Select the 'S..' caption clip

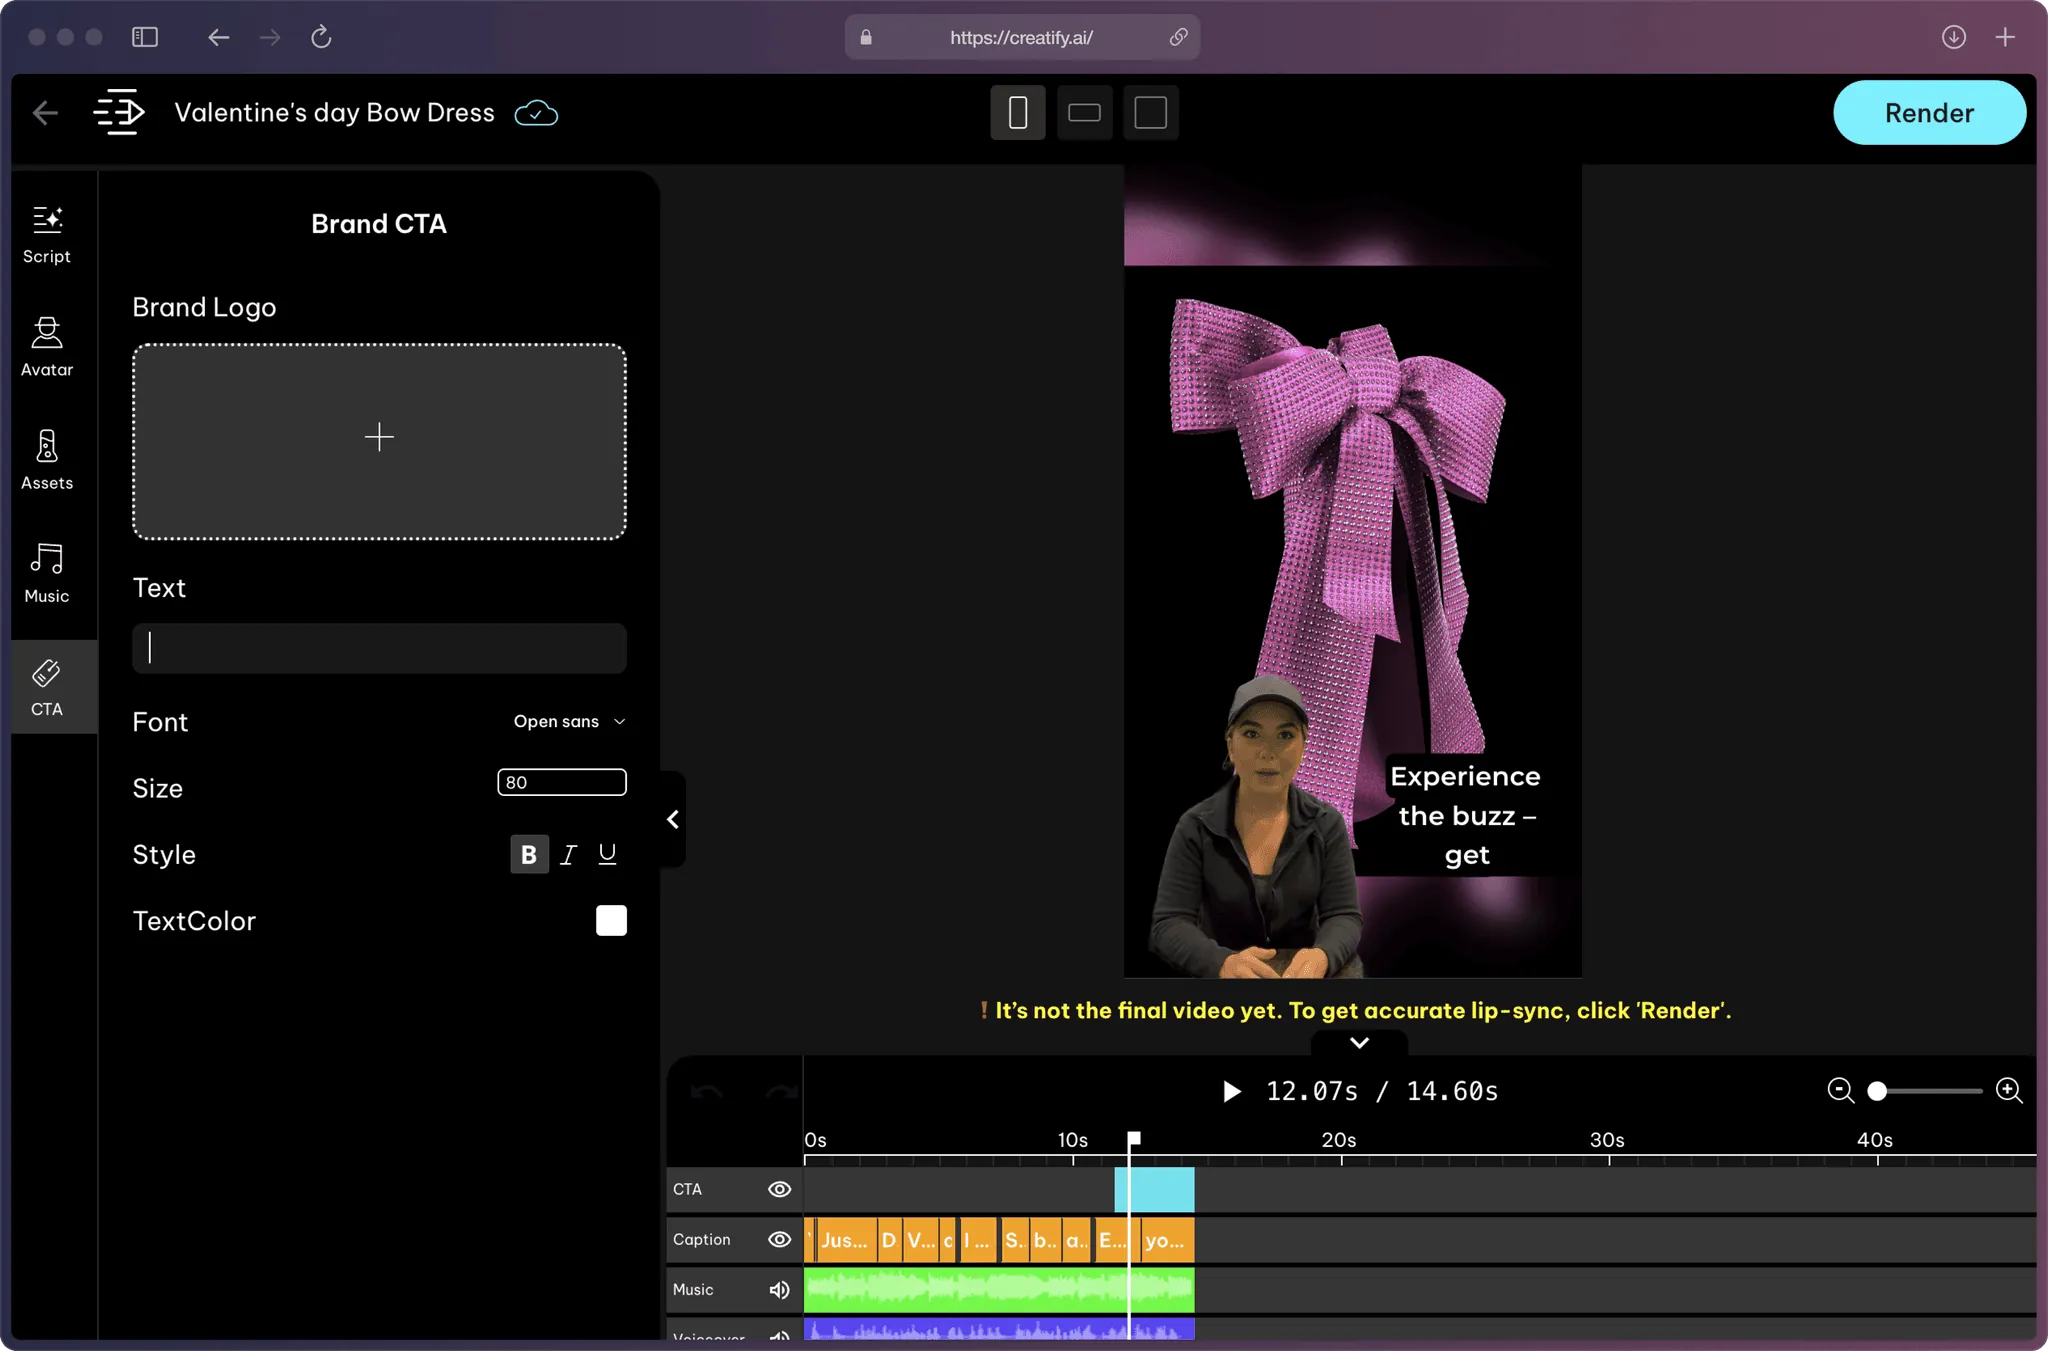1014,1240
